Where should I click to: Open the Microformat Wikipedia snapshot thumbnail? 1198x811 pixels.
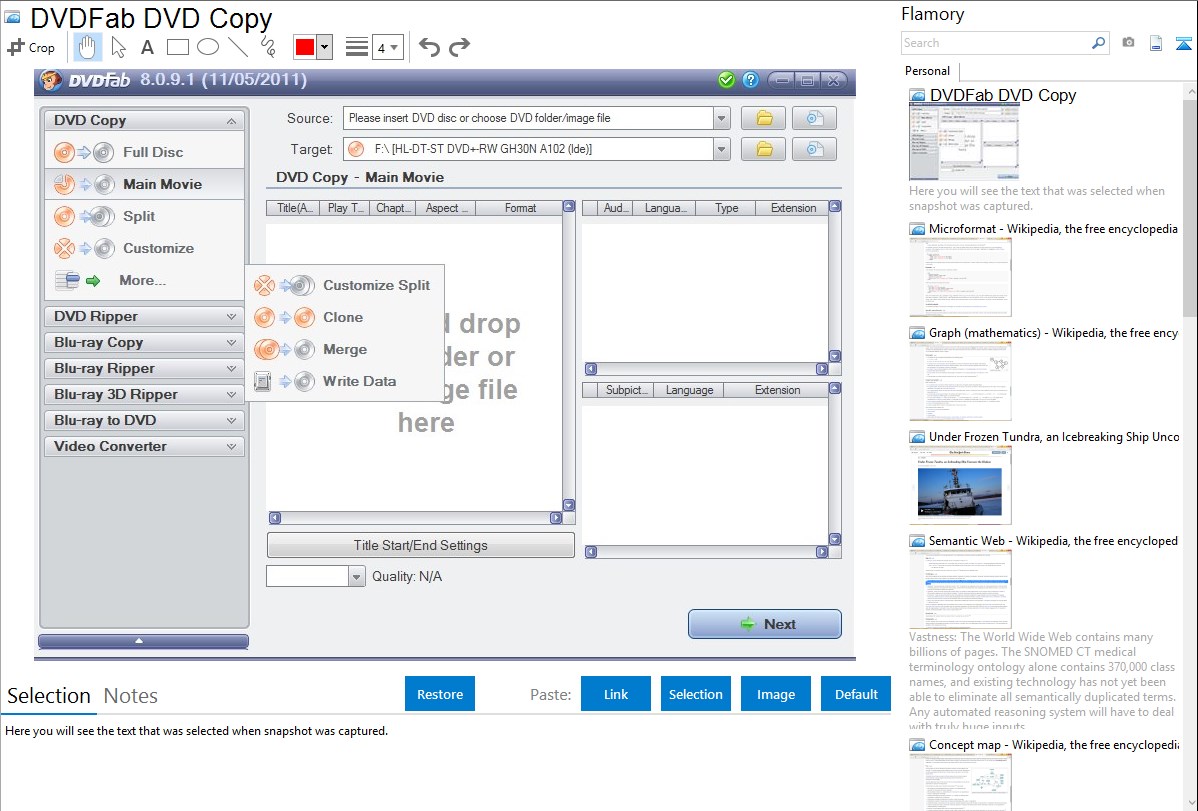coord(960,277)
